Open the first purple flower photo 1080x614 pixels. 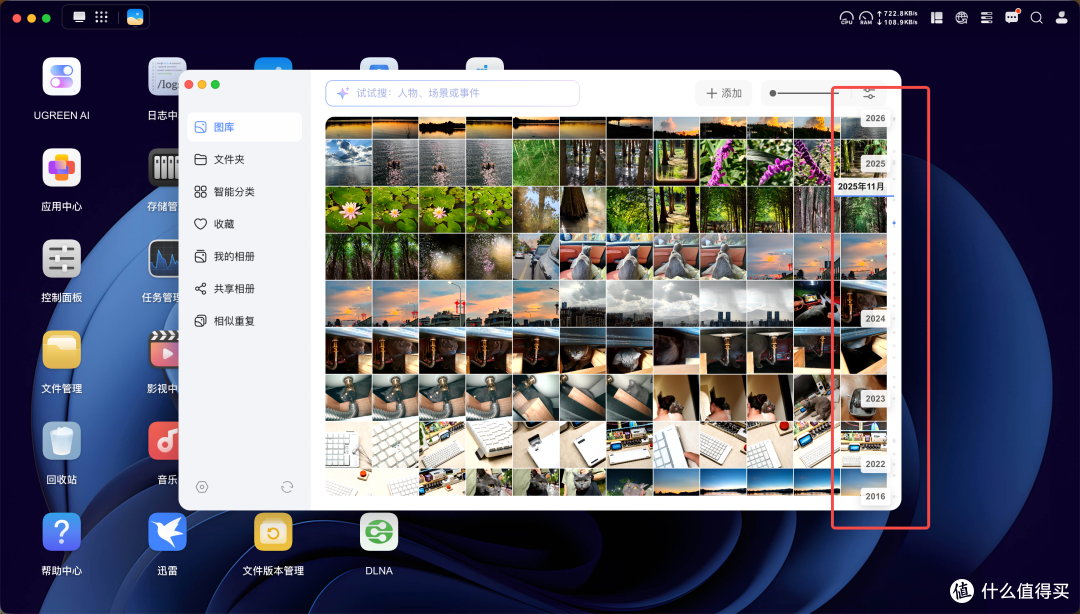(723, 163)
